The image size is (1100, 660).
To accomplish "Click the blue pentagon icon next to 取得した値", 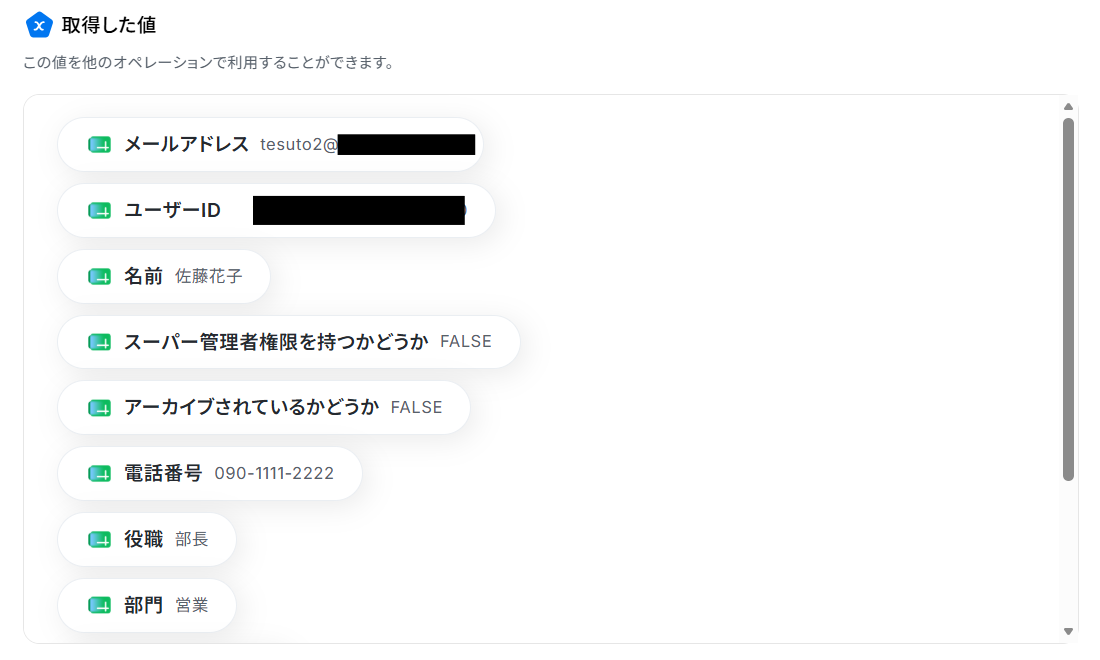I will coord(39,25).
